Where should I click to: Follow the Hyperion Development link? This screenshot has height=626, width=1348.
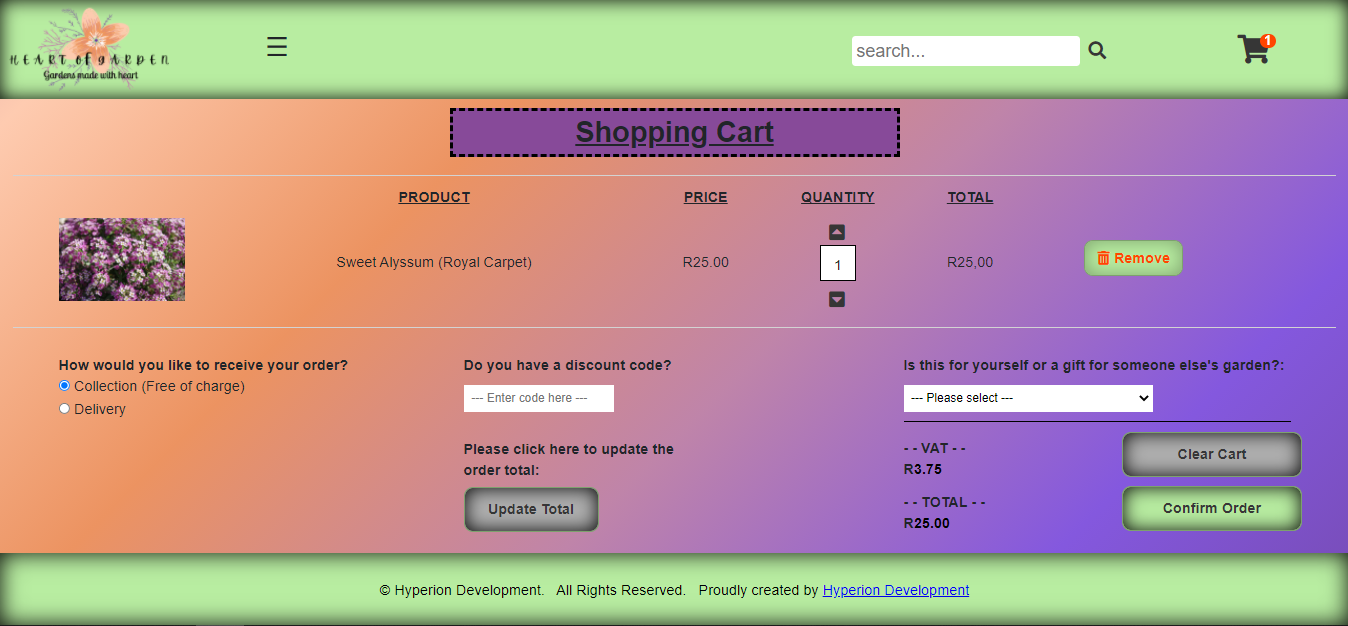click(896, 590)
